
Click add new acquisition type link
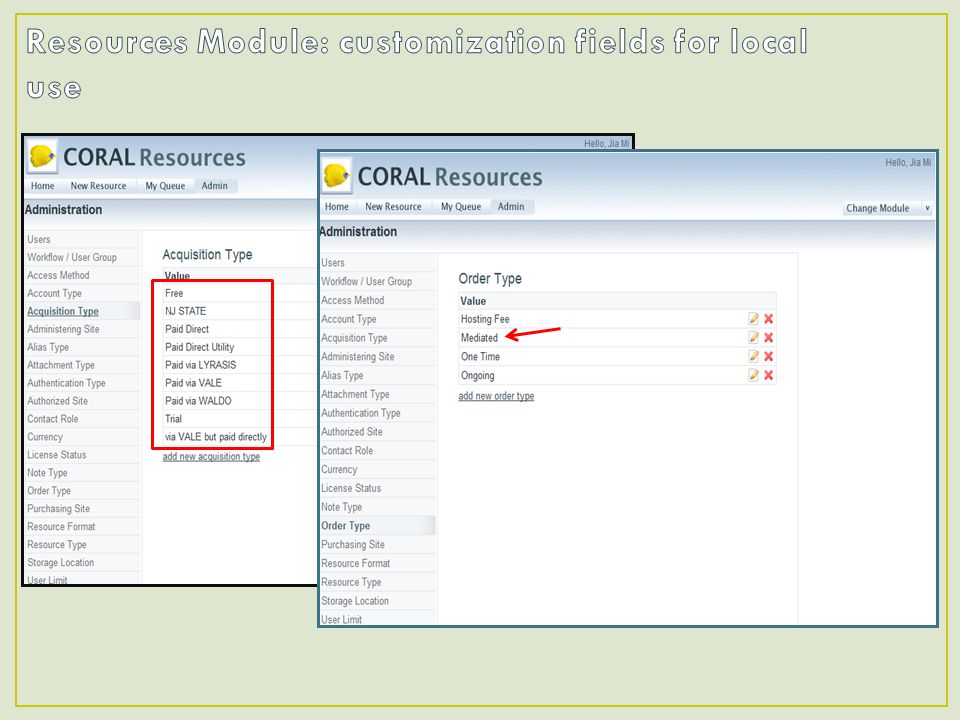[211, 457]
